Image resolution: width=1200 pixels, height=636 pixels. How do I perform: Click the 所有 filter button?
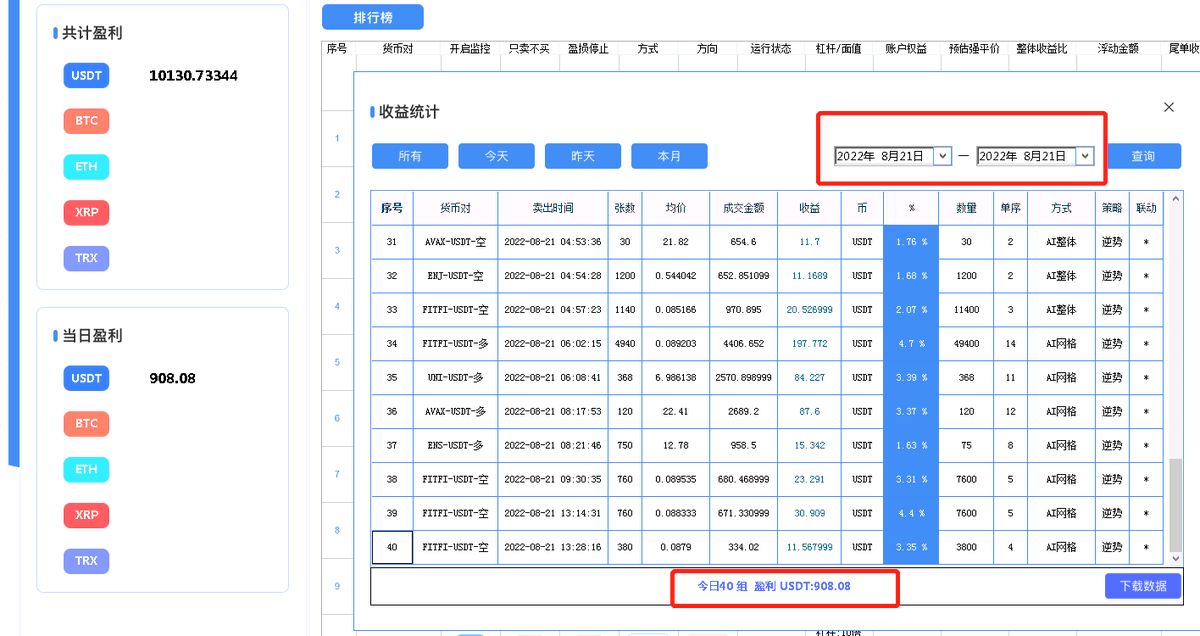(410, 156)
